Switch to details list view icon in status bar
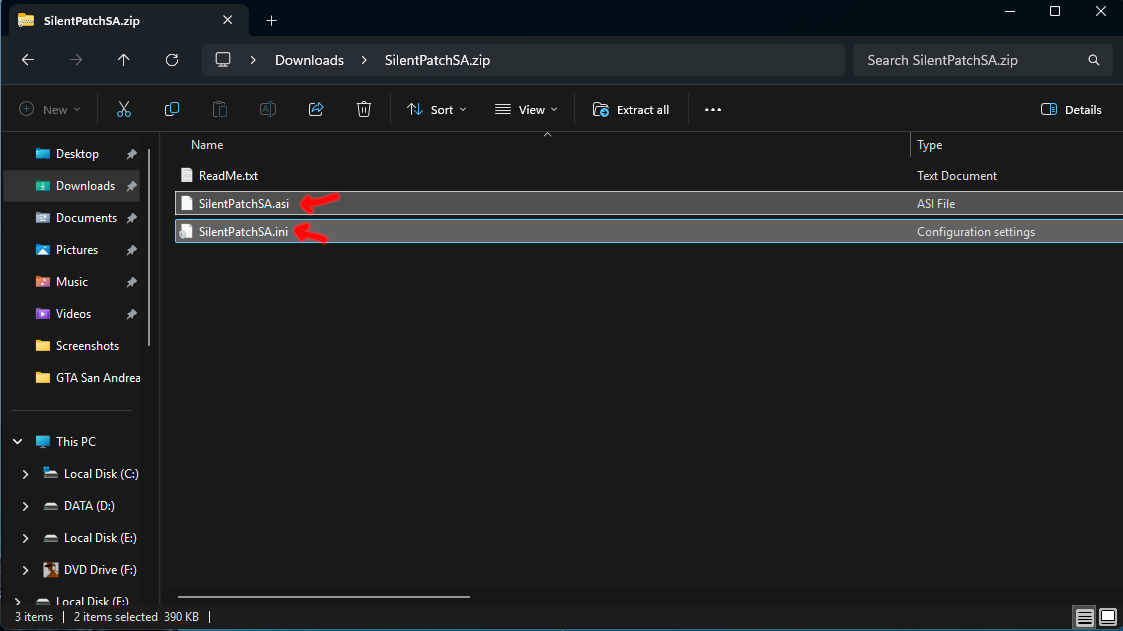This screenshot has height=631, width=1123. pyautogui.click(x=1084, y=617)
